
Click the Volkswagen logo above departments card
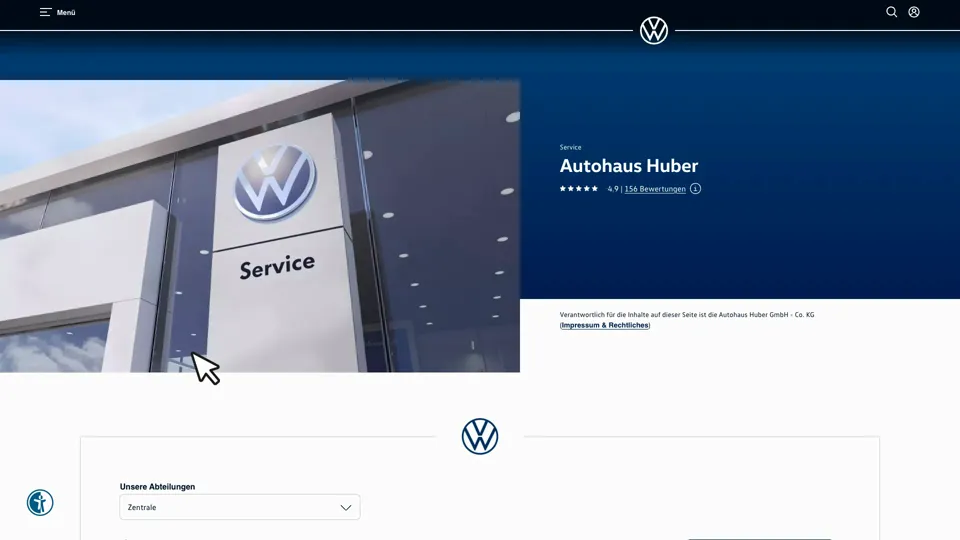[x=479, y=436]
